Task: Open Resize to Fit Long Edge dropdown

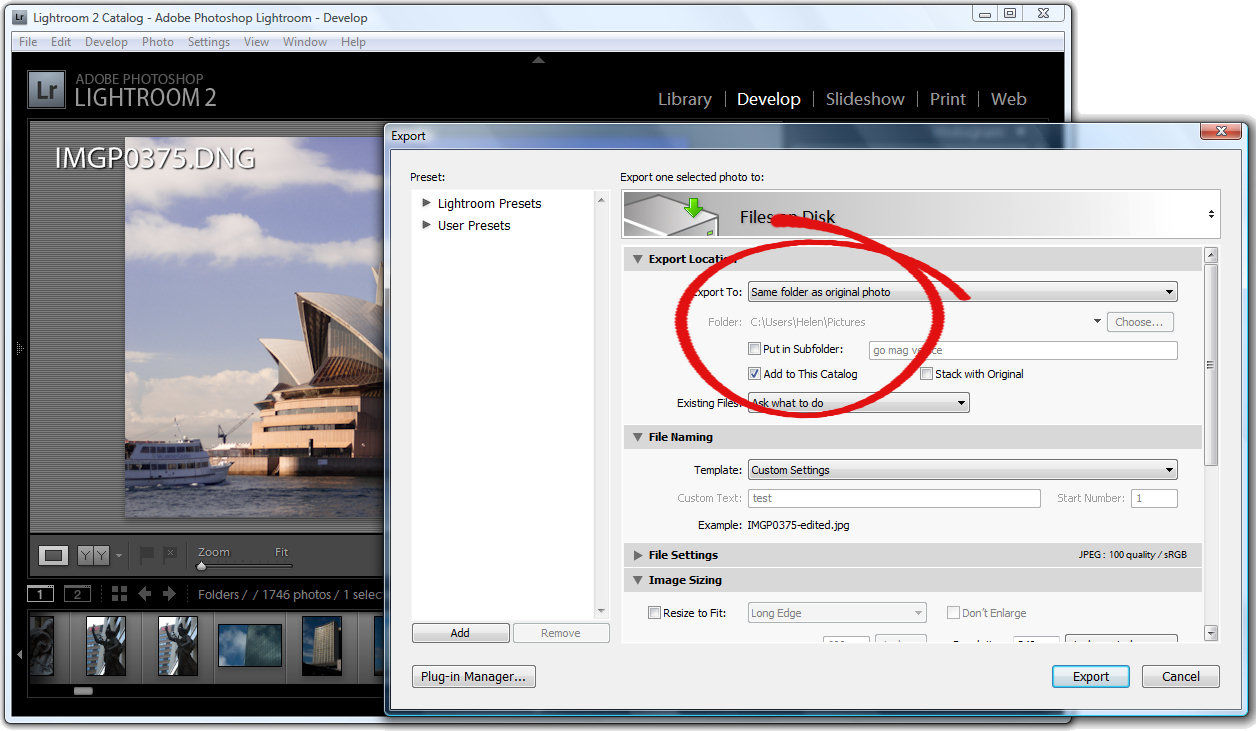Action: click(837, 613)
